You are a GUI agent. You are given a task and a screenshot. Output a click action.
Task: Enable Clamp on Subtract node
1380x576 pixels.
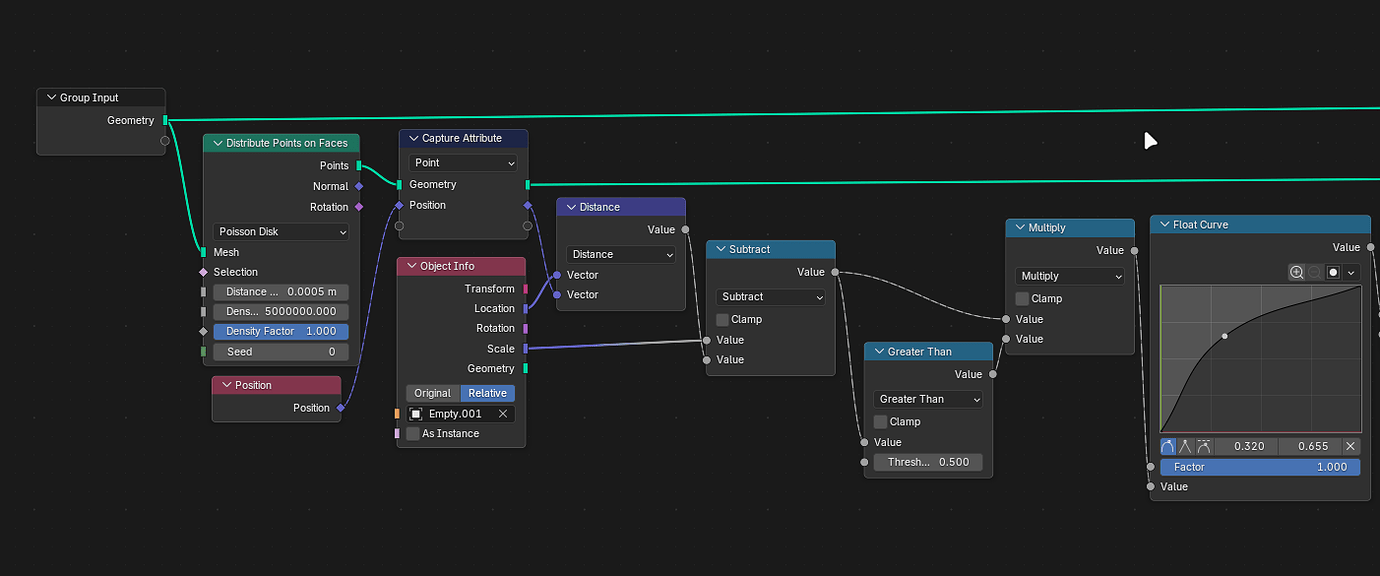(722, 320)
